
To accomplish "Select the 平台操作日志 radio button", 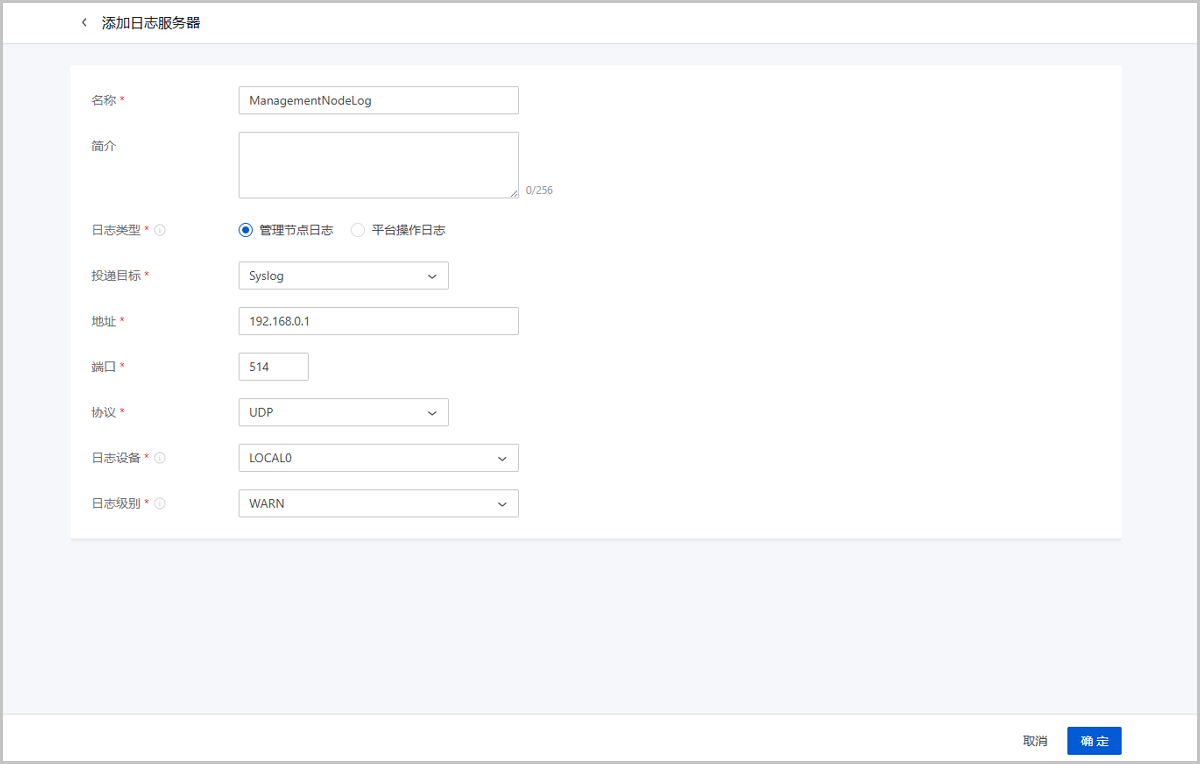I will coord(358,230).
